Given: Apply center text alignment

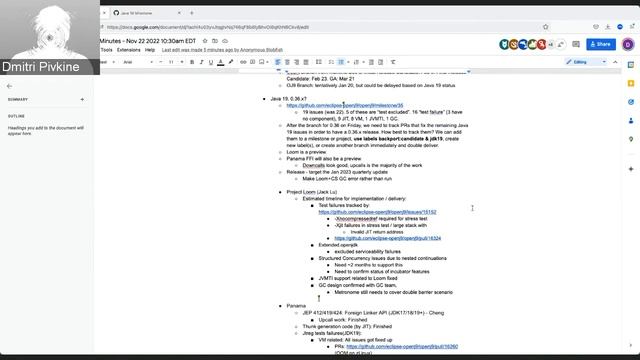Looking at the screenshot, I should (287, 62).
